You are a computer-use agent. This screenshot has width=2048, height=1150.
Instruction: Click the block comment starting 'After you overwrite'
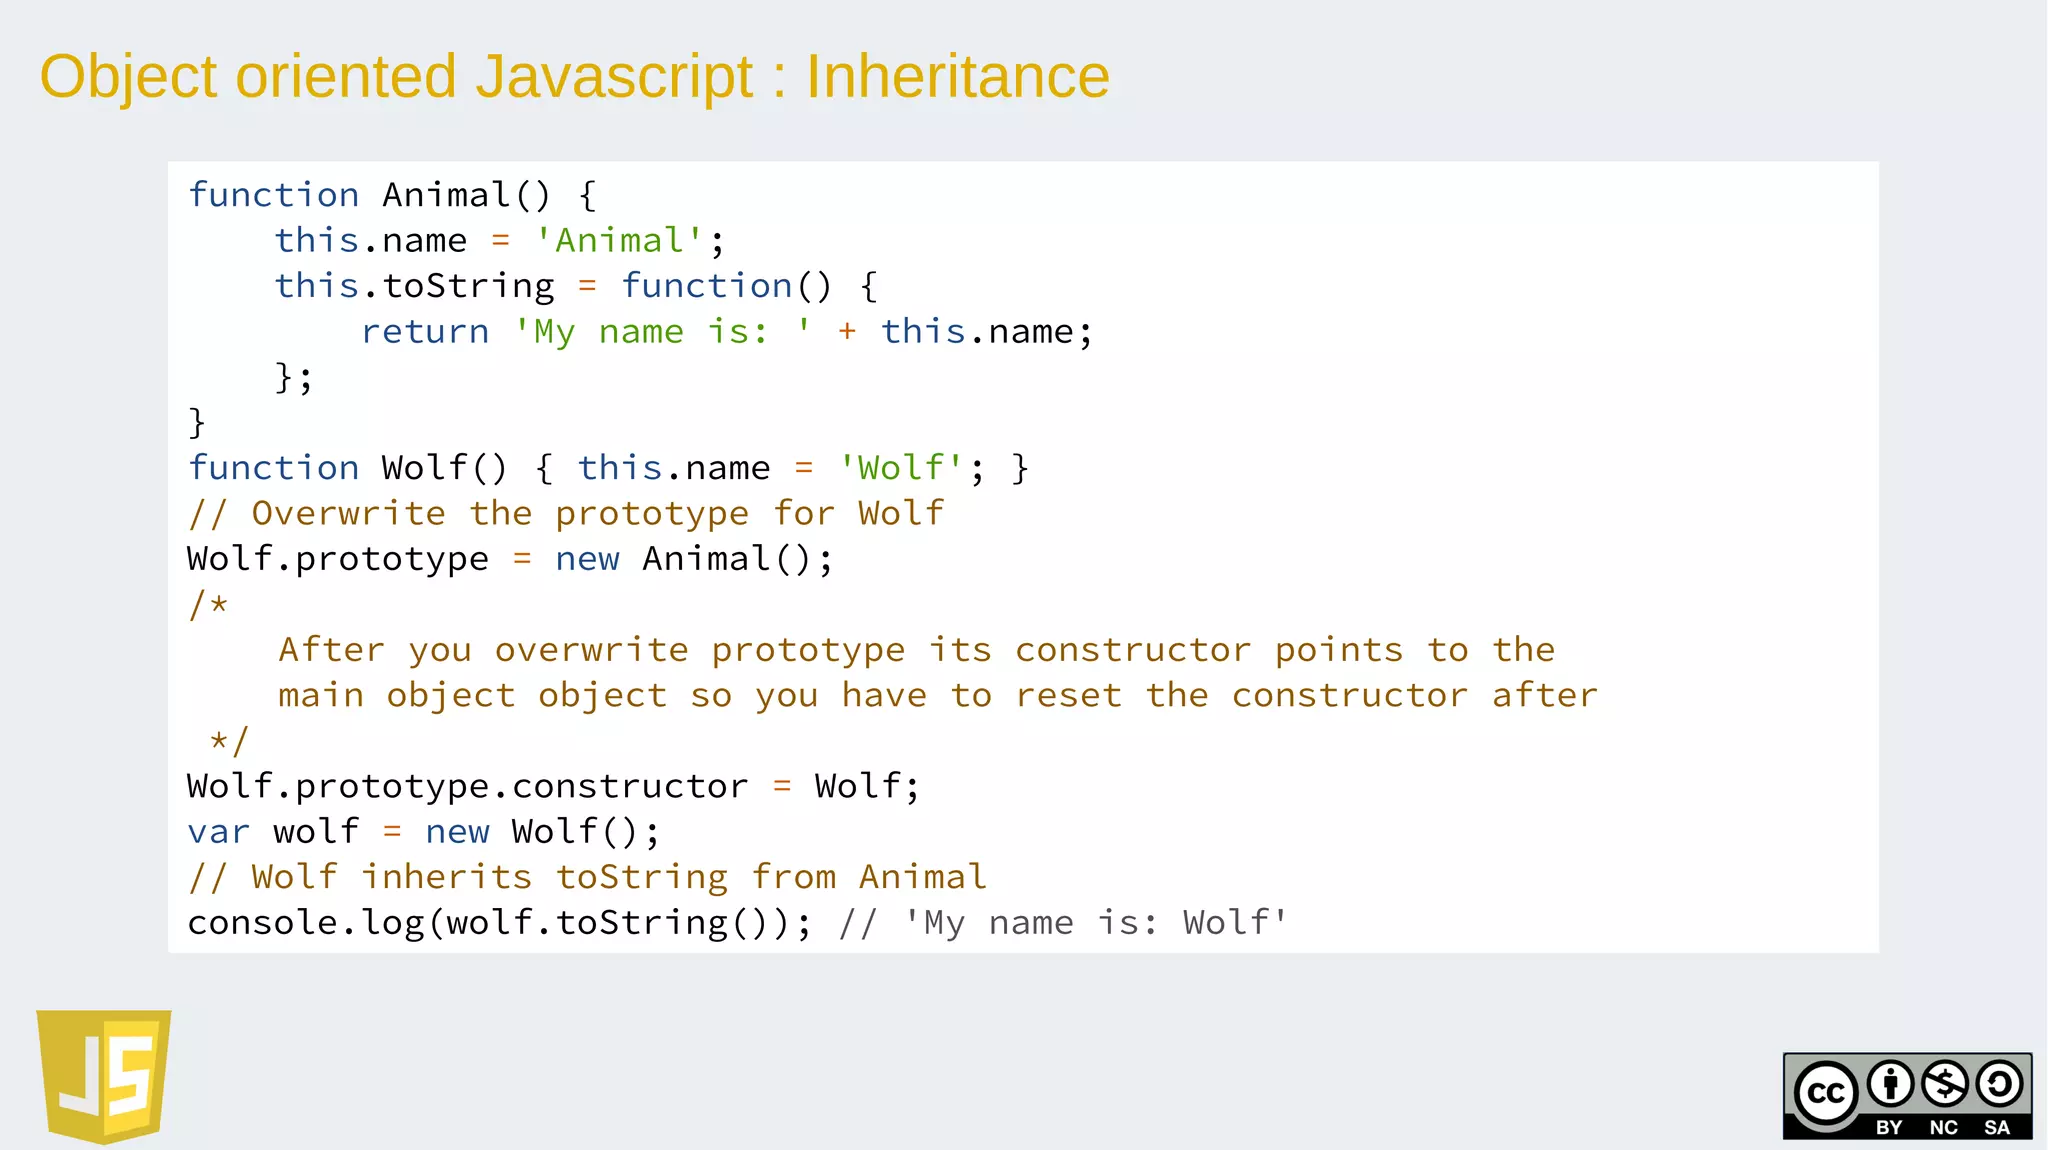point(916,651)
